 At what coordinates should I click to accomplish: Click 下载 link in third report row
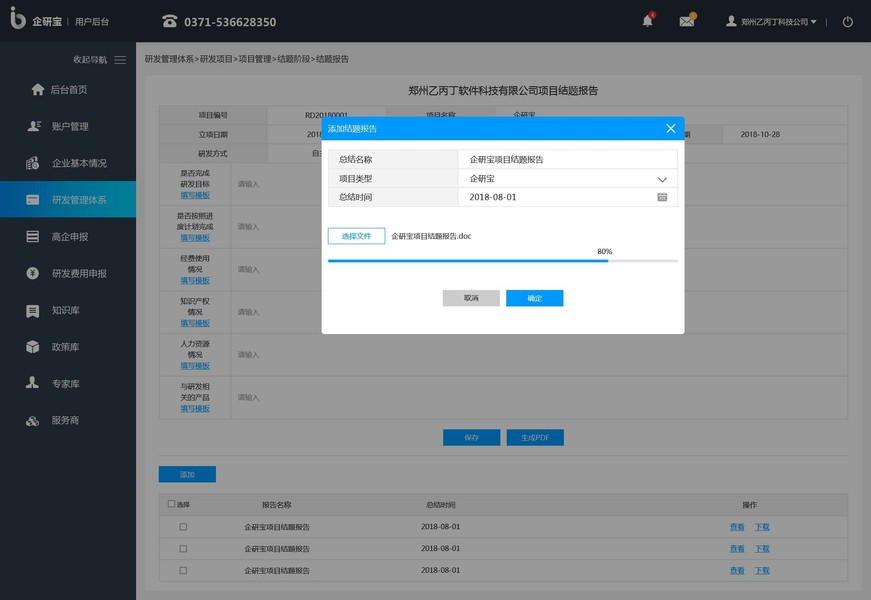click(762, 570)
